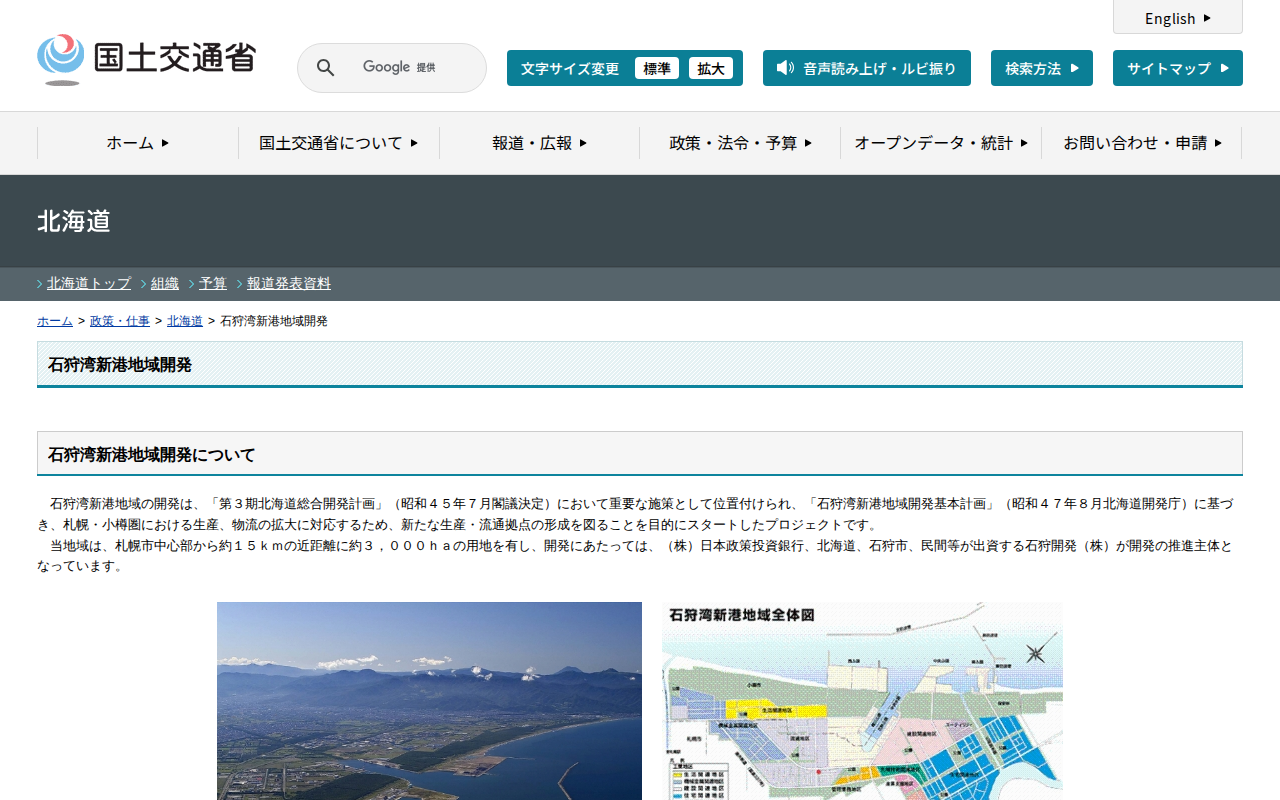Click the magnifying glass search icon

(325, 68)
